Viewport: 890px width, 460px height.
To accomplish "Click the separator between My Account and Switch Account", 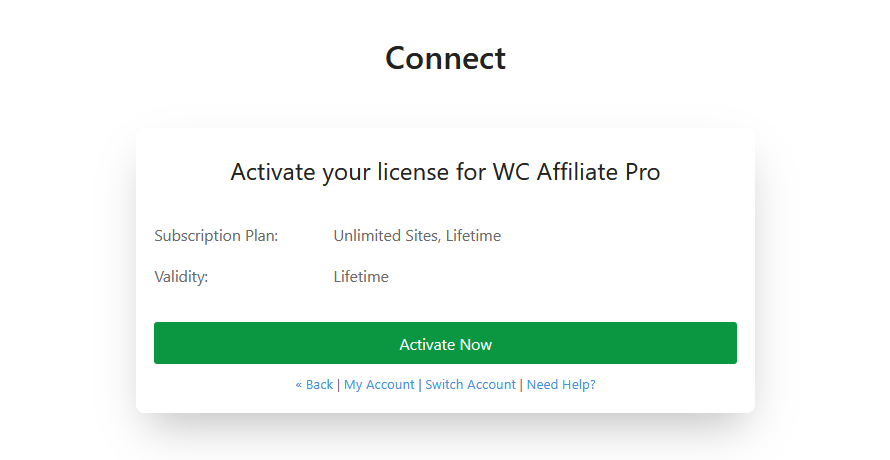I will (420, 385).
